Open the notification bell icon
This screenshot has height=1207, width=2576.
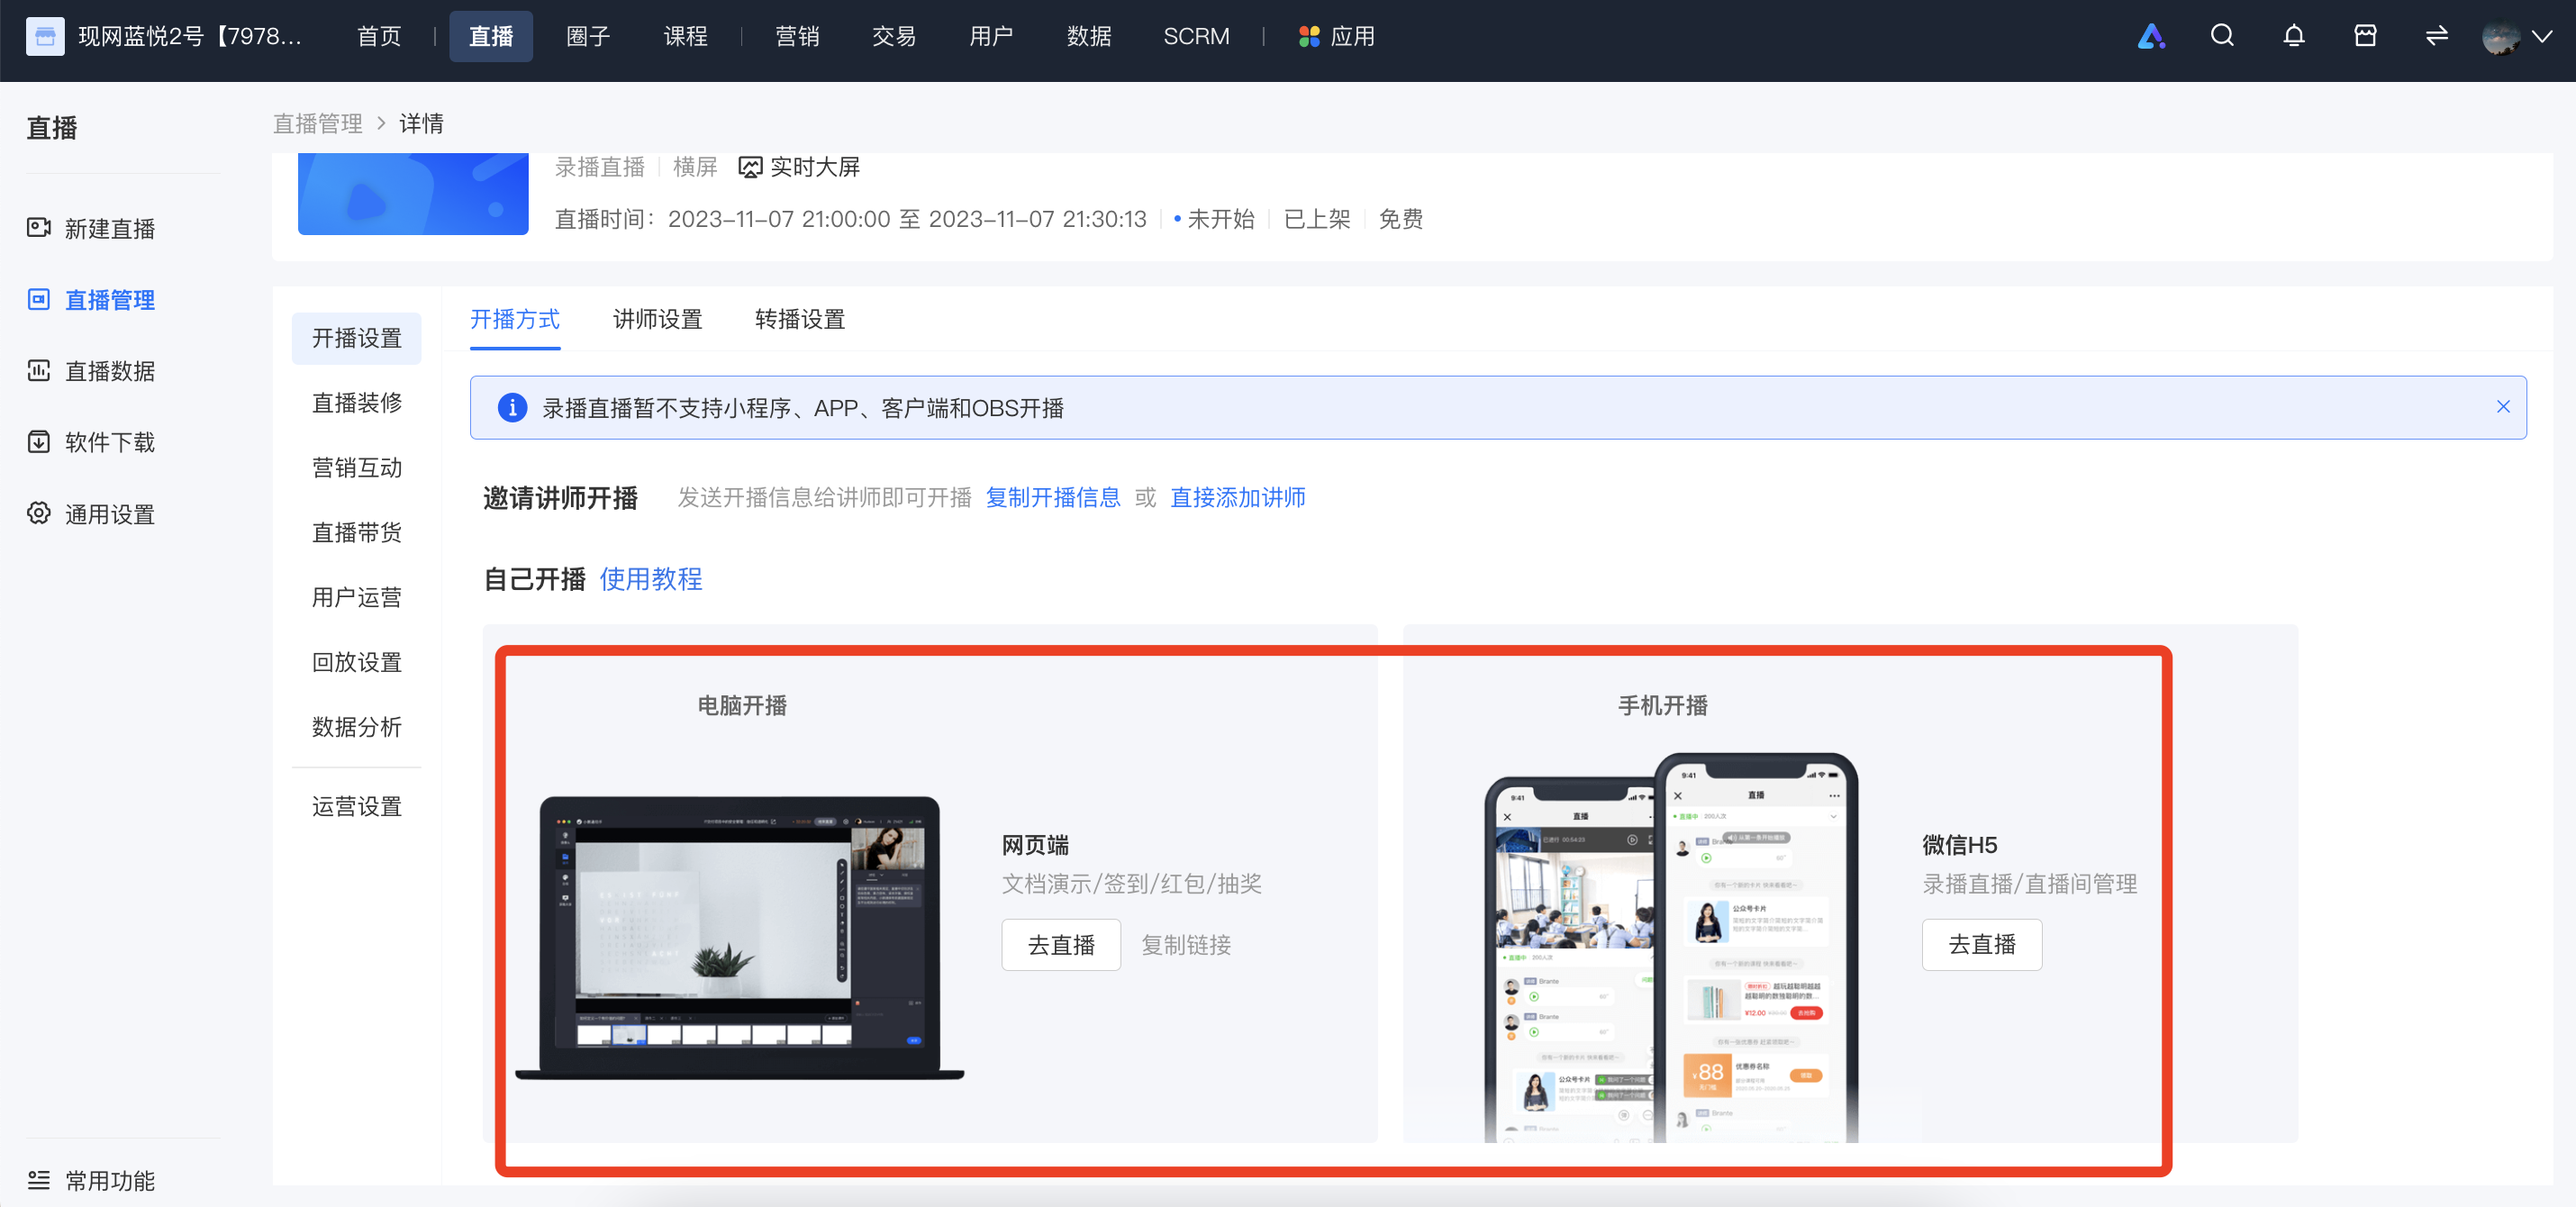click(x=2293, y=36)
